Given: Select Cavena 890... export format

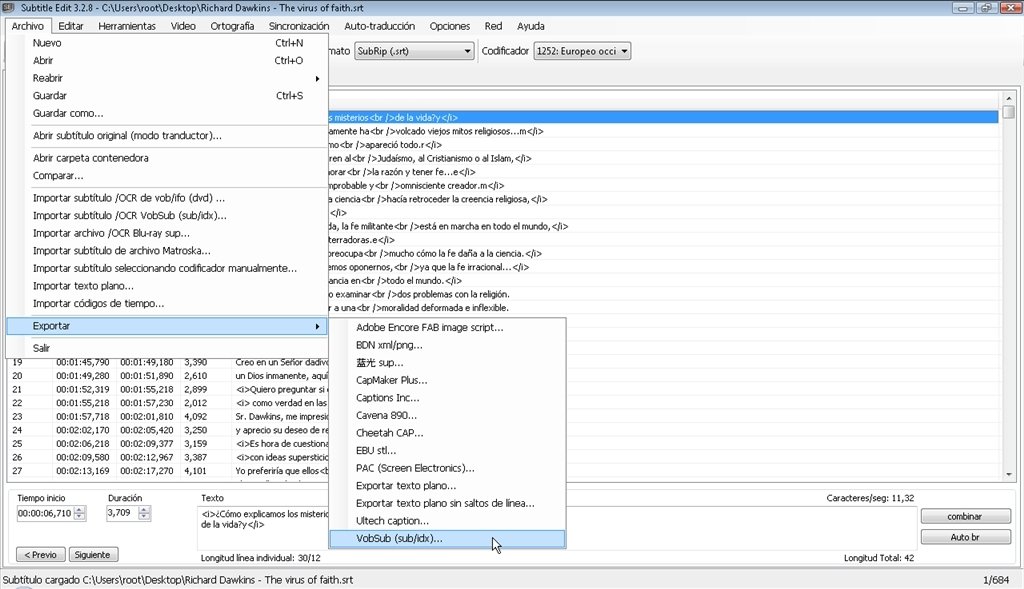Looking at the screenshot, I should pos(447,415).
